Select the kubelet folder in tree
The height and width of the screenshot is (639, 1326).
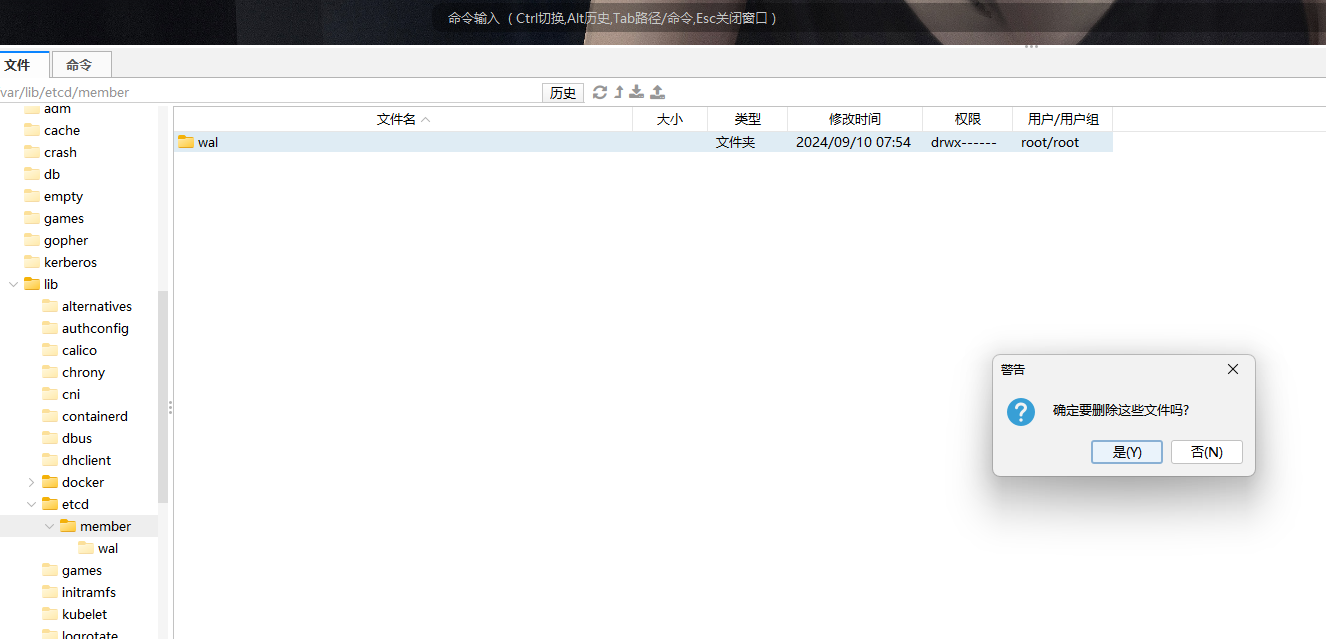[84, 614]
